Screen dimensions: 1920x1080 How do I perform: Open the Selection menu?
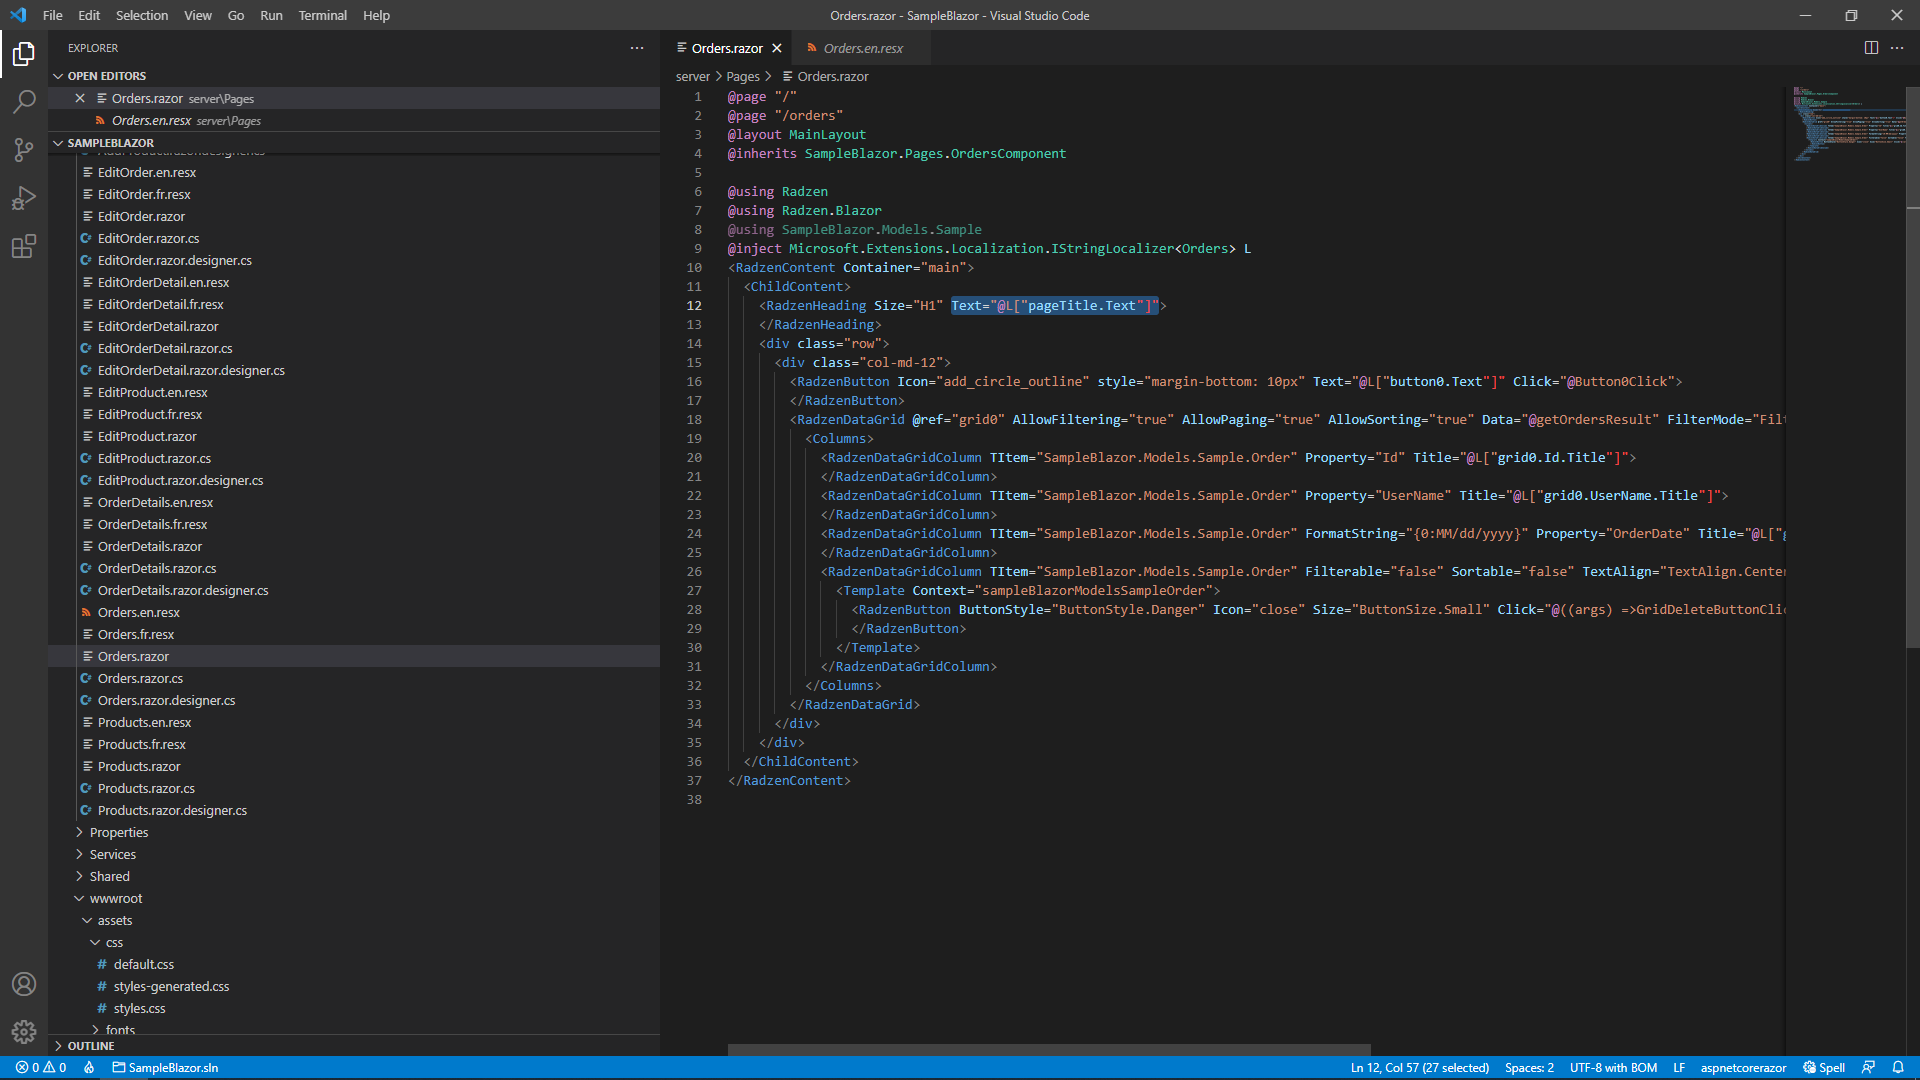click(142, 15)
